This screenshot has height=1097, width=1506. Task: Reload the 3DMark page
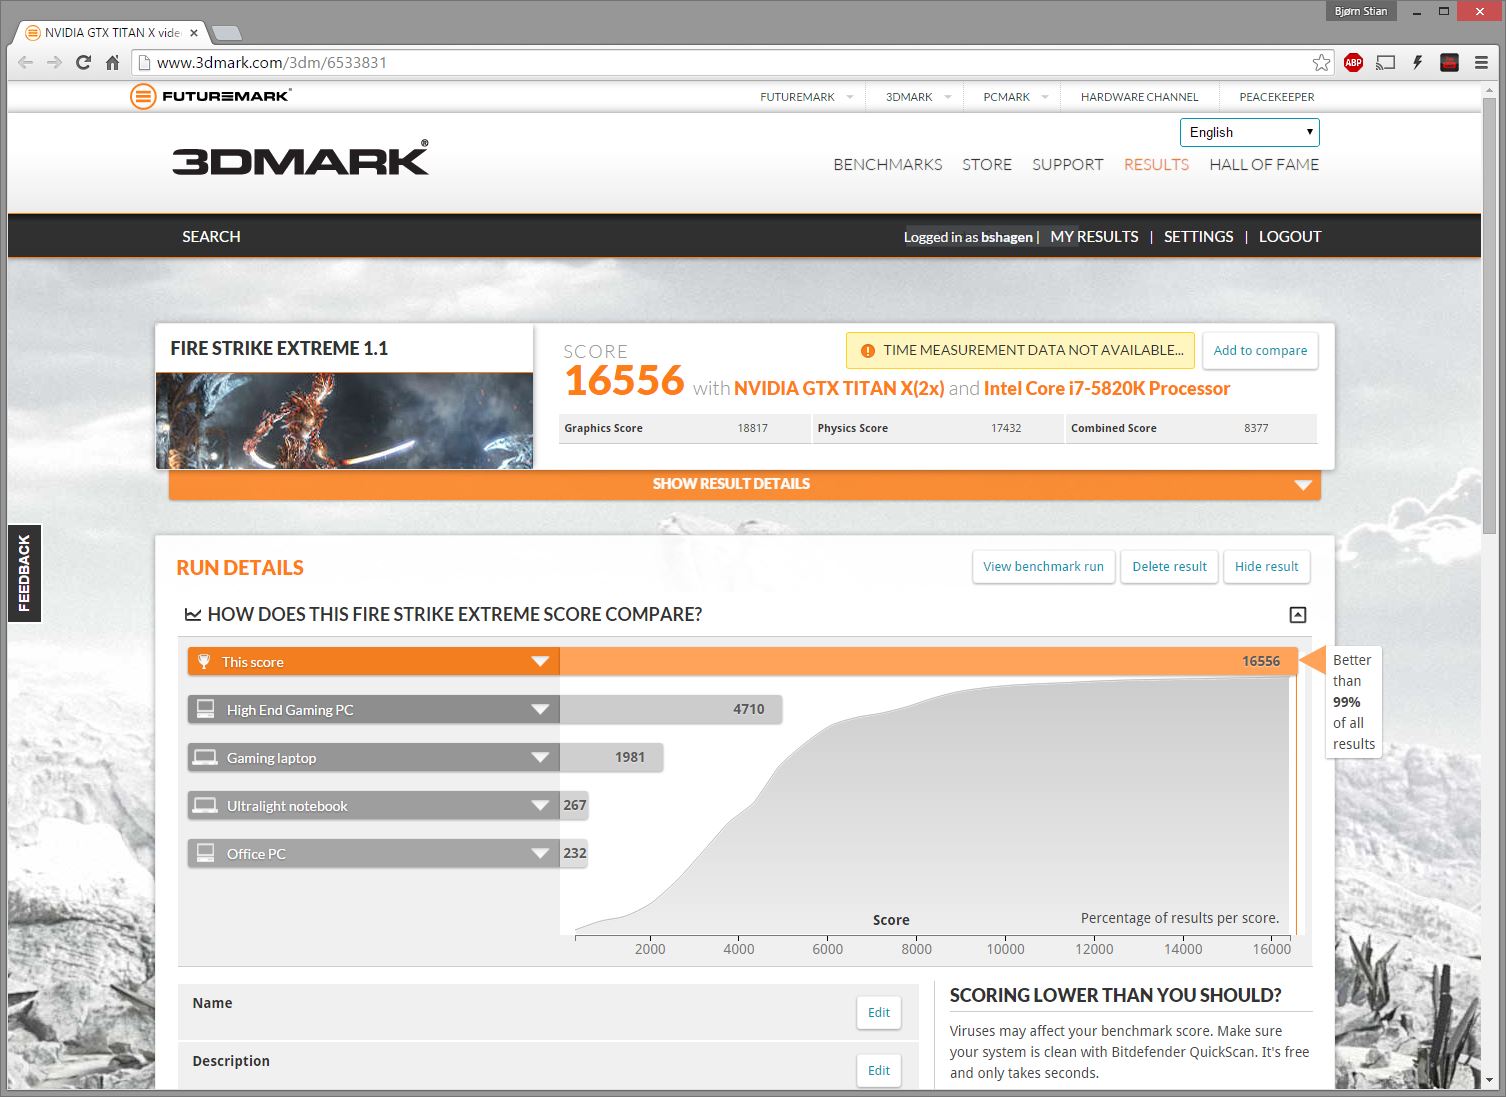click(x=84, y=62)
